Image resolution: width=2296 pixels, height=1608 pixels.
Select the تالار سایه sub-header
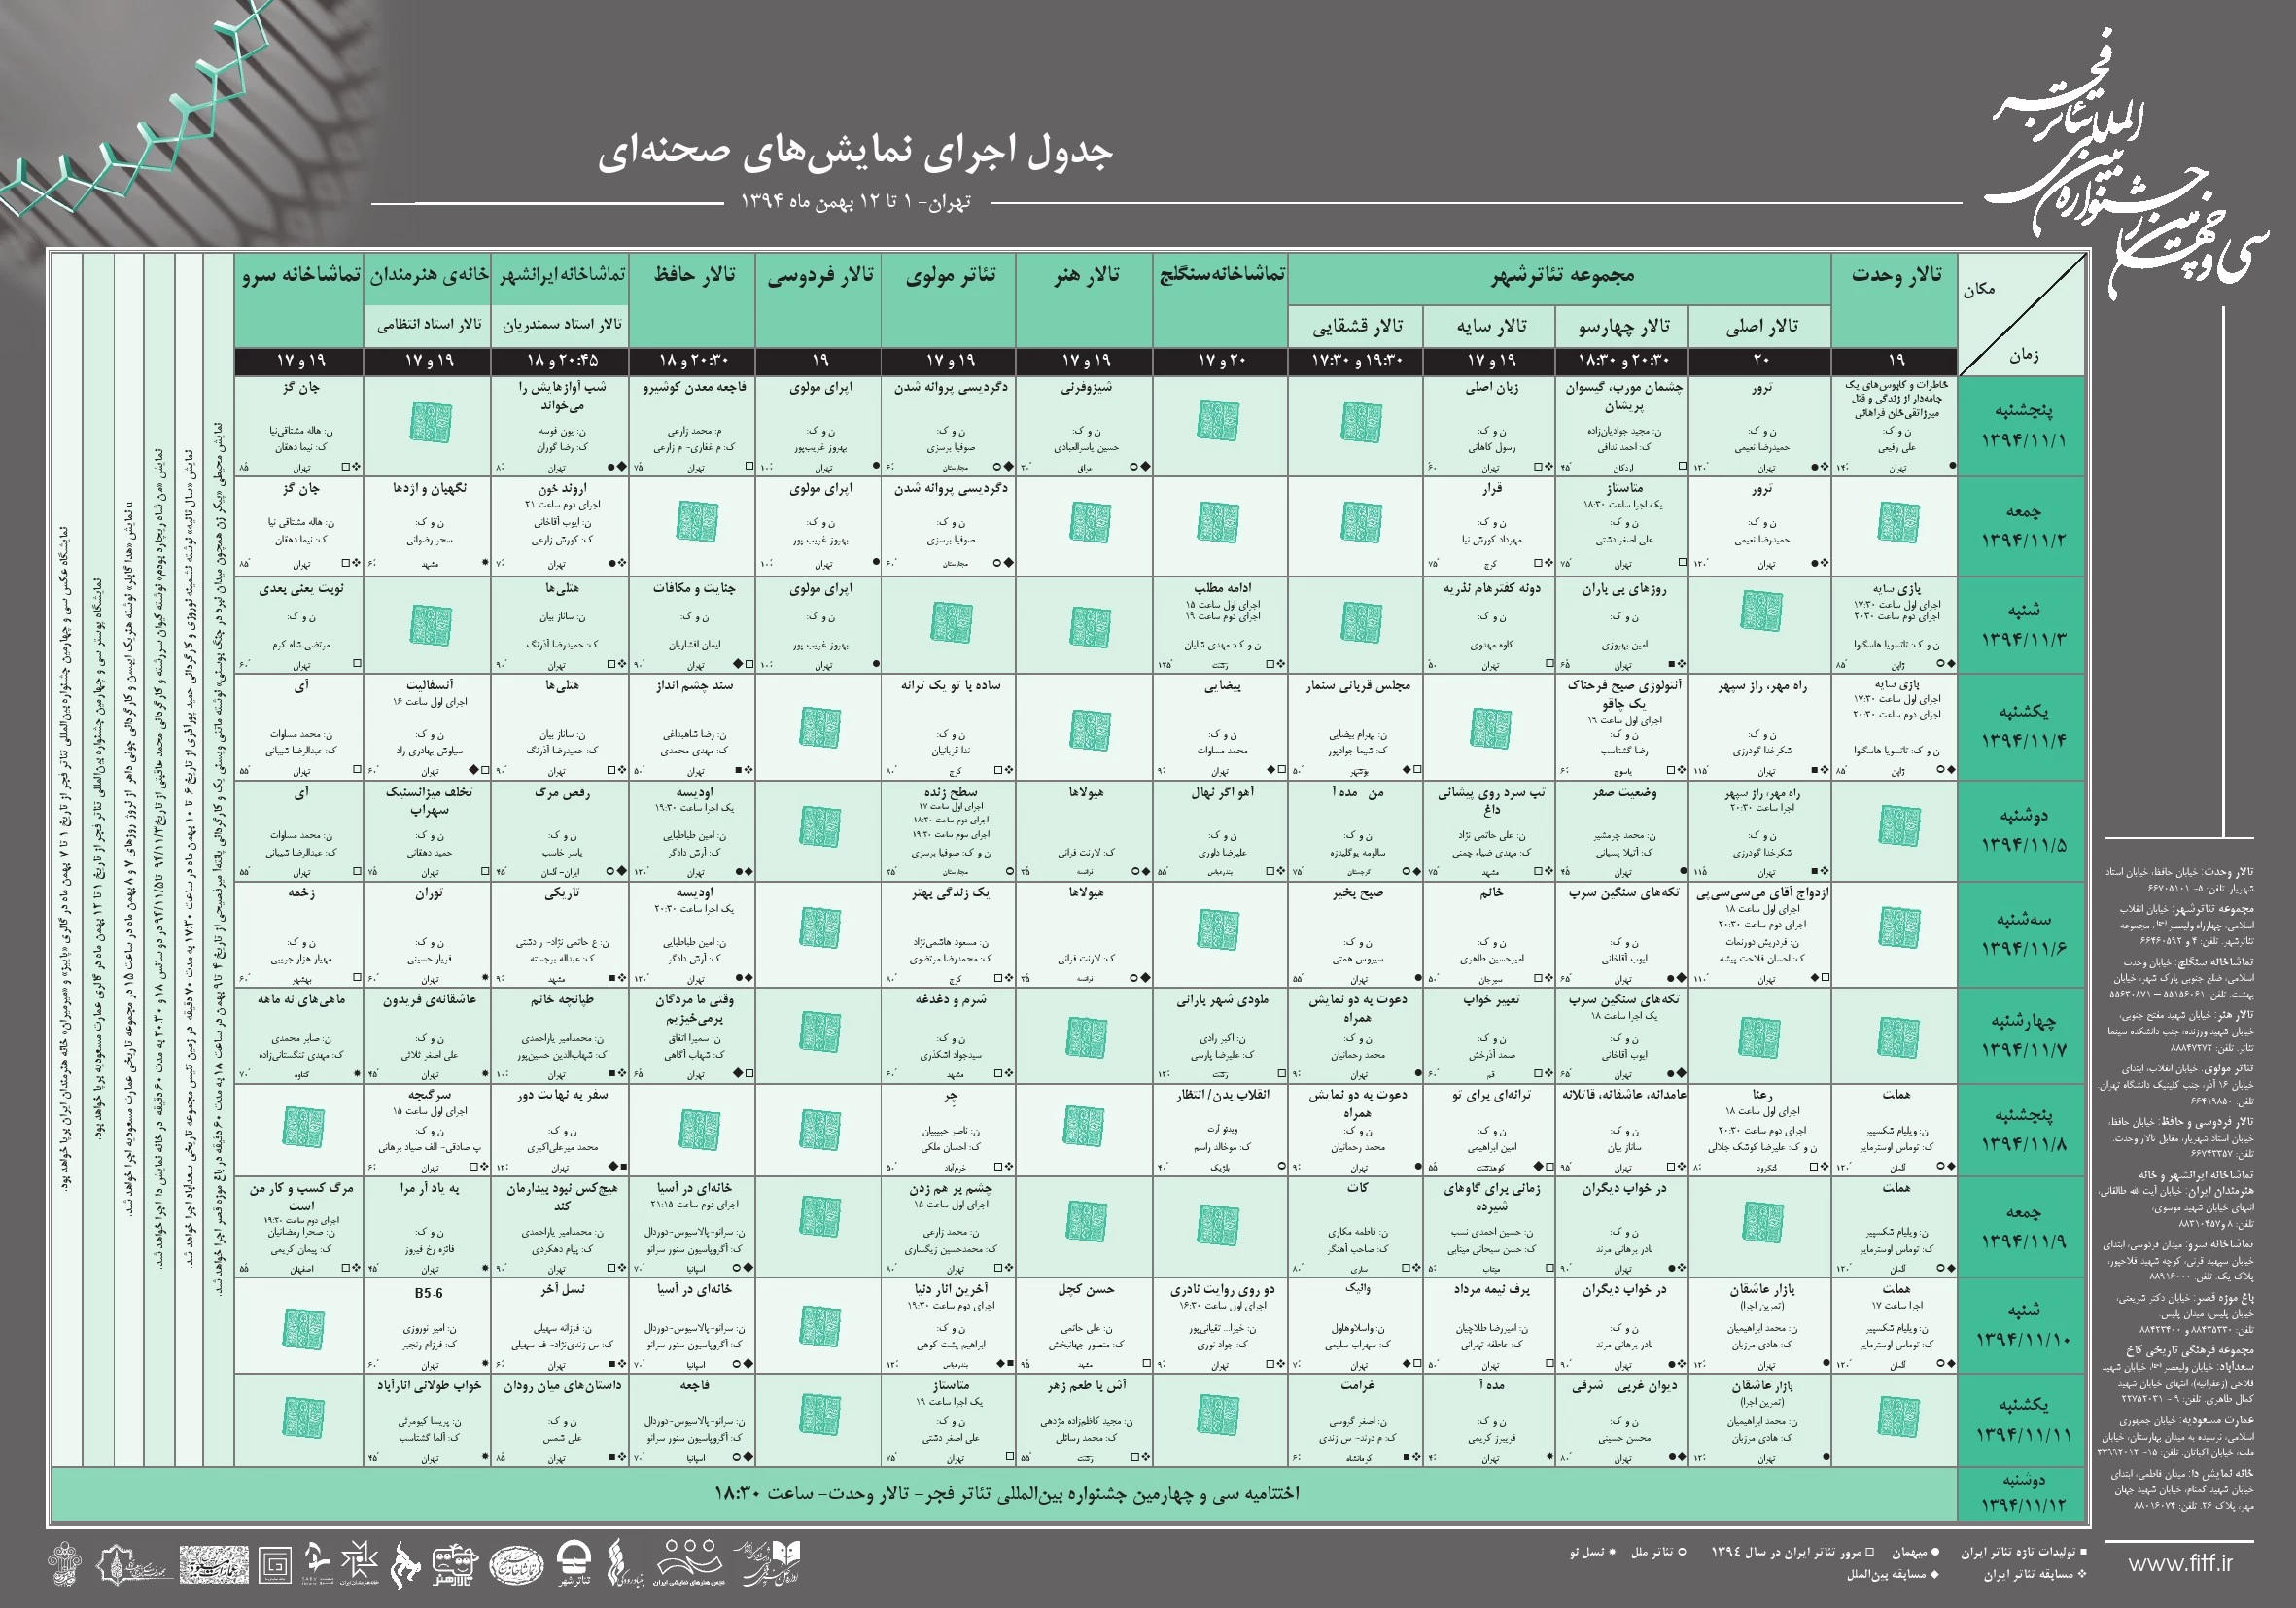(x=1490, y=326)
